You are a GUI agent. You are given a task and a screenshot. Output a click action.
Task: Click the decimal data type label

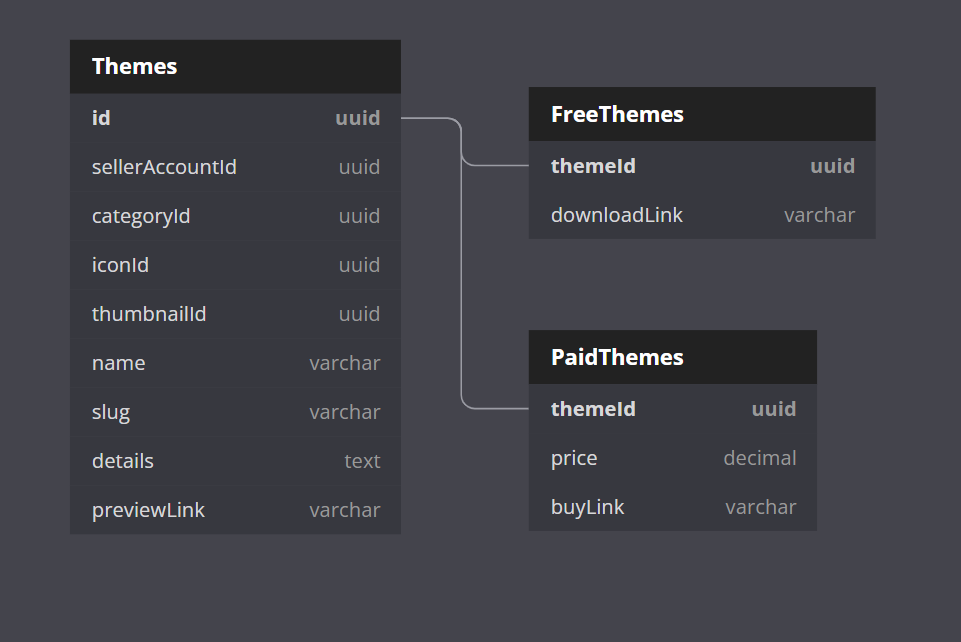pos(760,458)
